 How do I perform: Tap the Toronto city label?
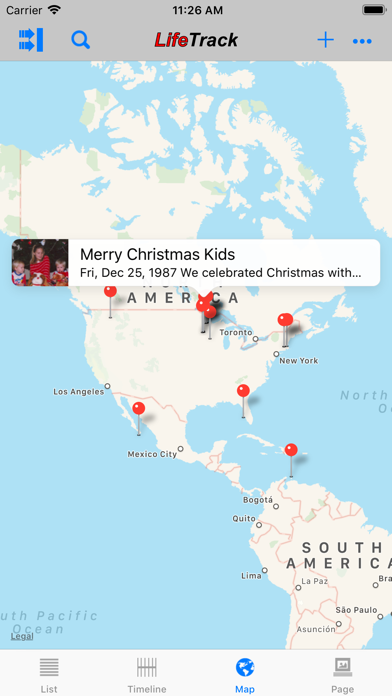click(x=236, y=332)
